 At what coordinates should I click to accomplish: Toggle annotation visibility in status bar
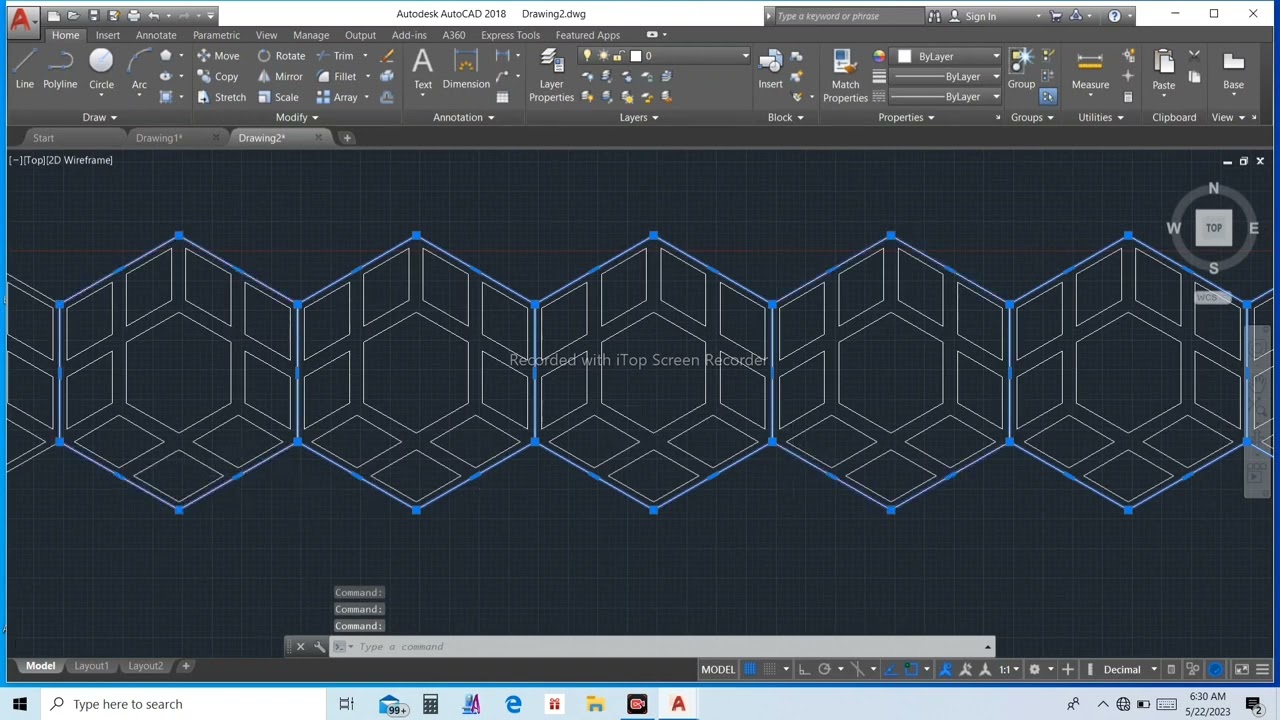pyautogui.click(x=945, y=669)
